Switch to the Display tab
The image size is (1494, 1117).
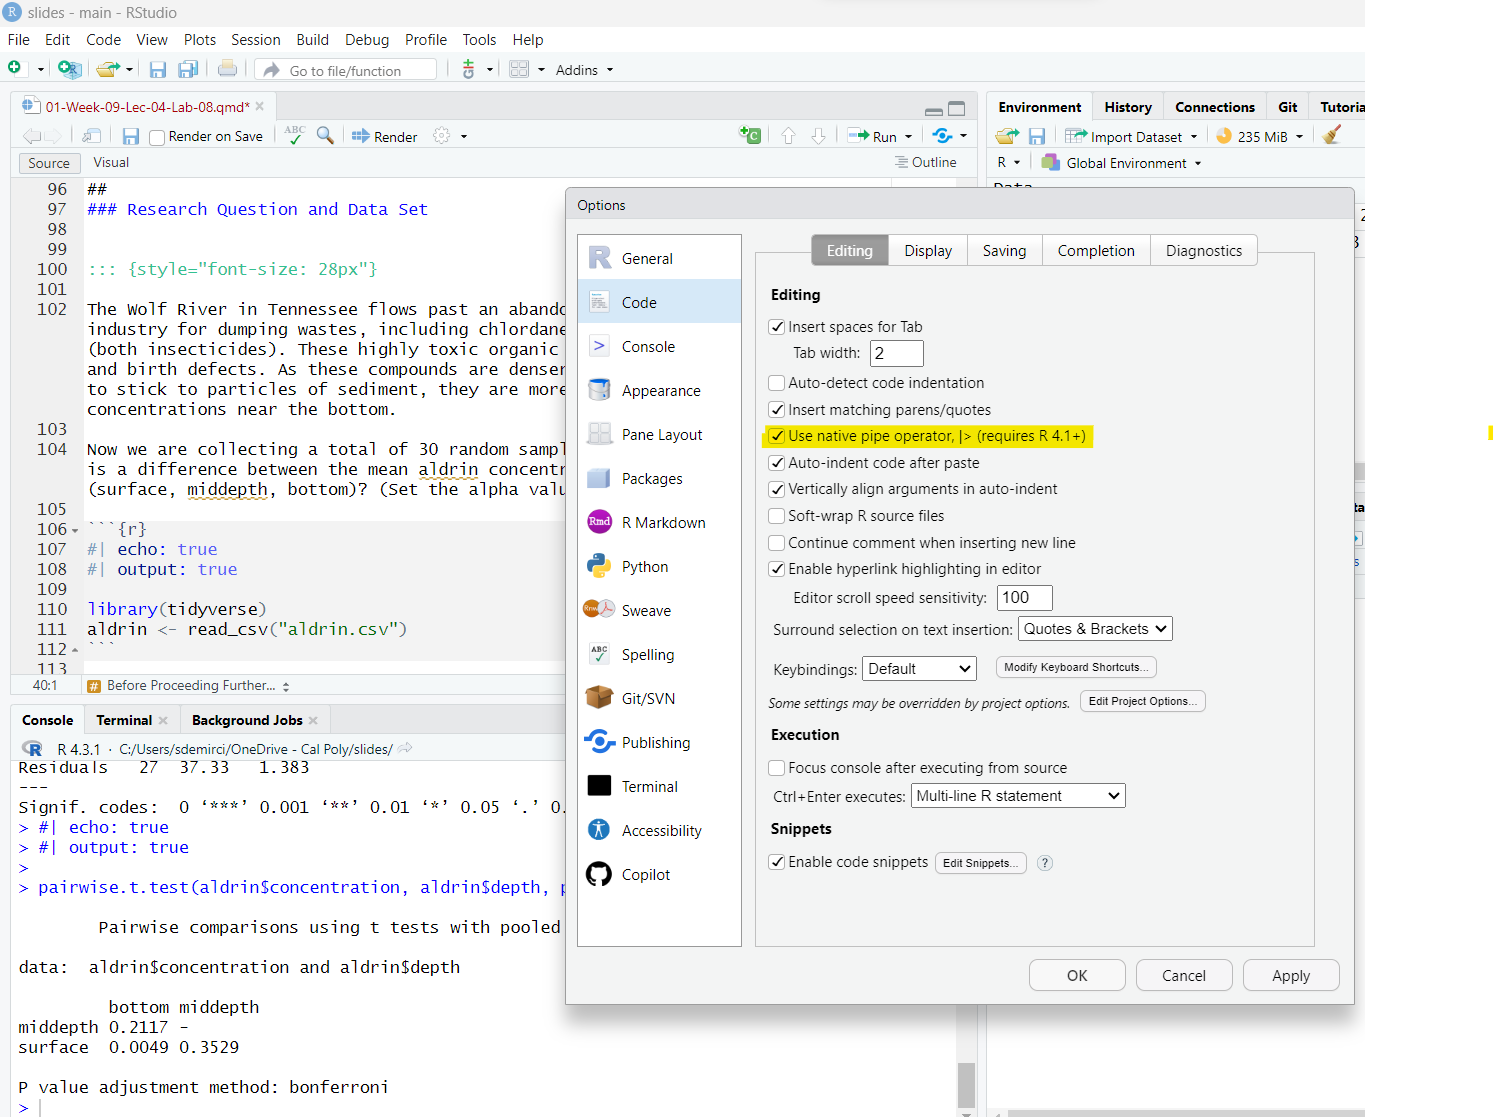[927, 251]
